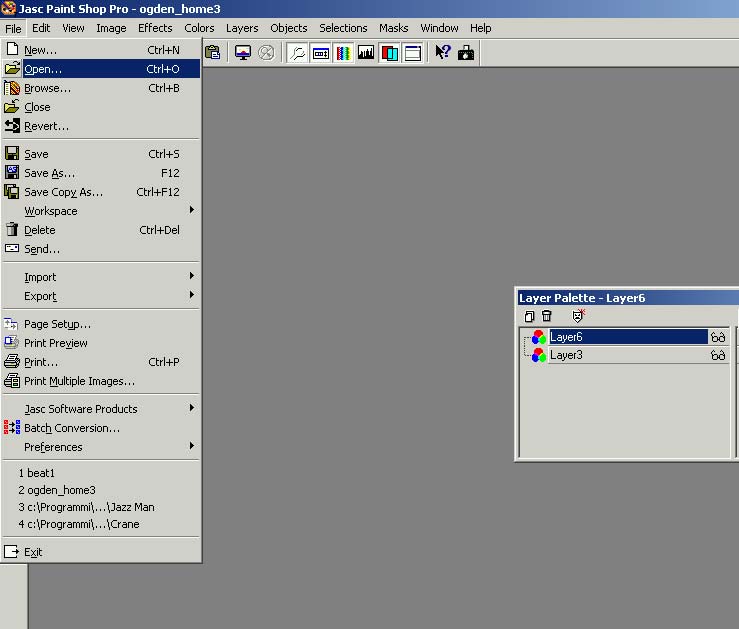Click the new layer icon in Layer Palette

[x=529, y=316]
